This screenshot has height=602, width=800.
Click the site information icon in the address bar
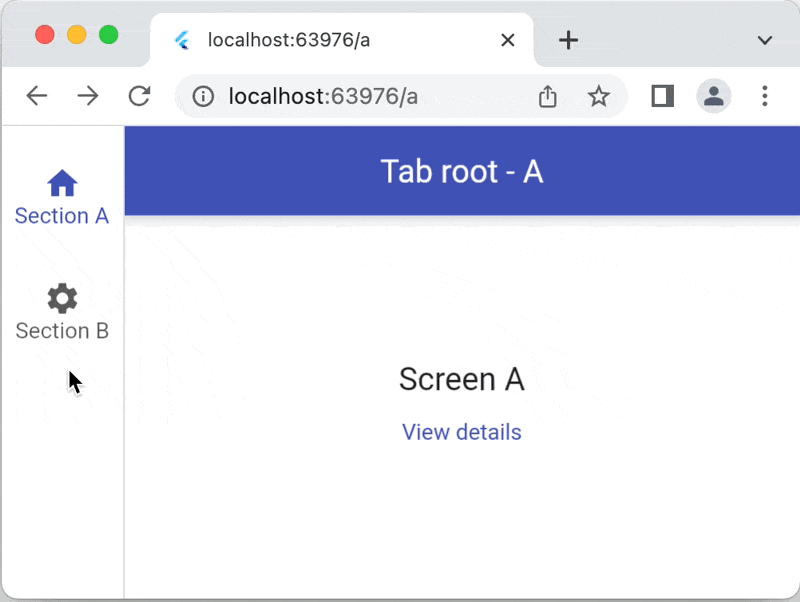coord(202,95)
